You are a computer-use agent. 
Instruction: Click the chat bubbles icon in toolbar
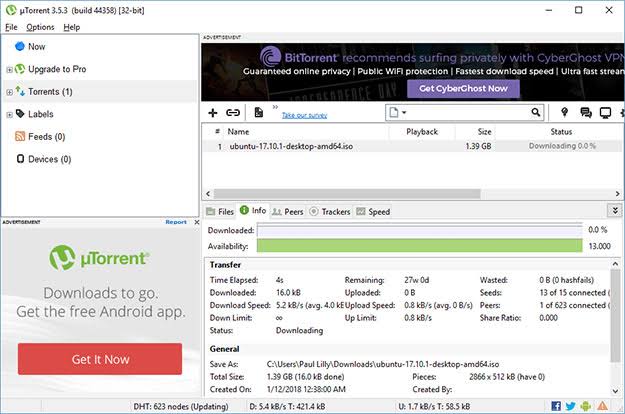pyautogui.click(x=586, y=113)
